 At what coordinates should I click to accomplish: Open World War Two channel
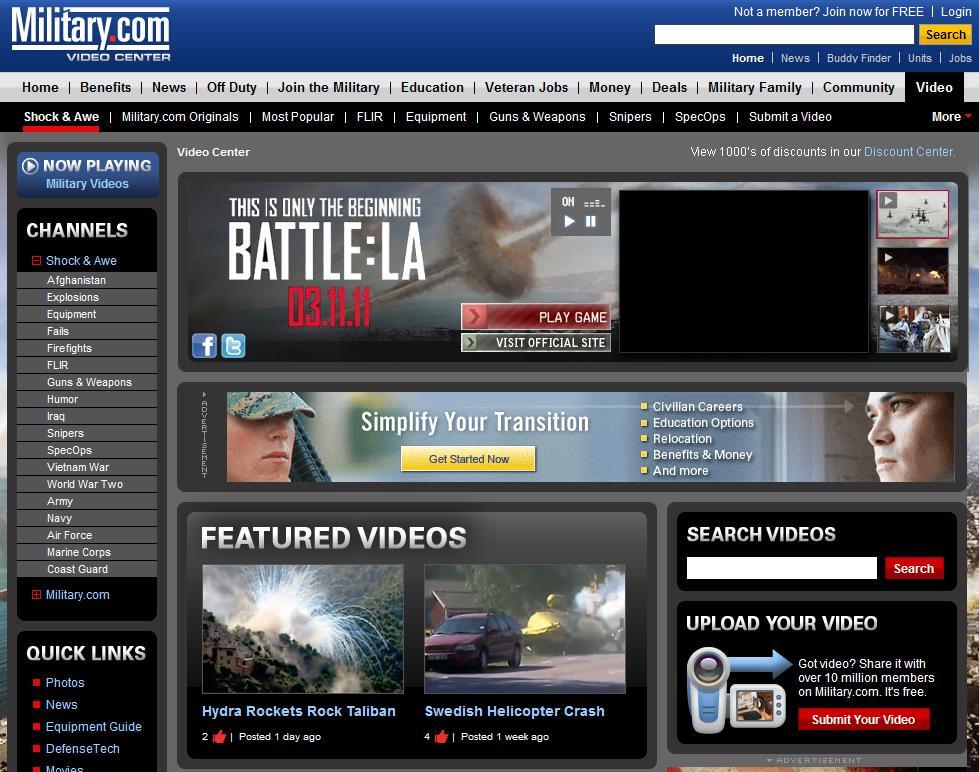pos(85,484)
